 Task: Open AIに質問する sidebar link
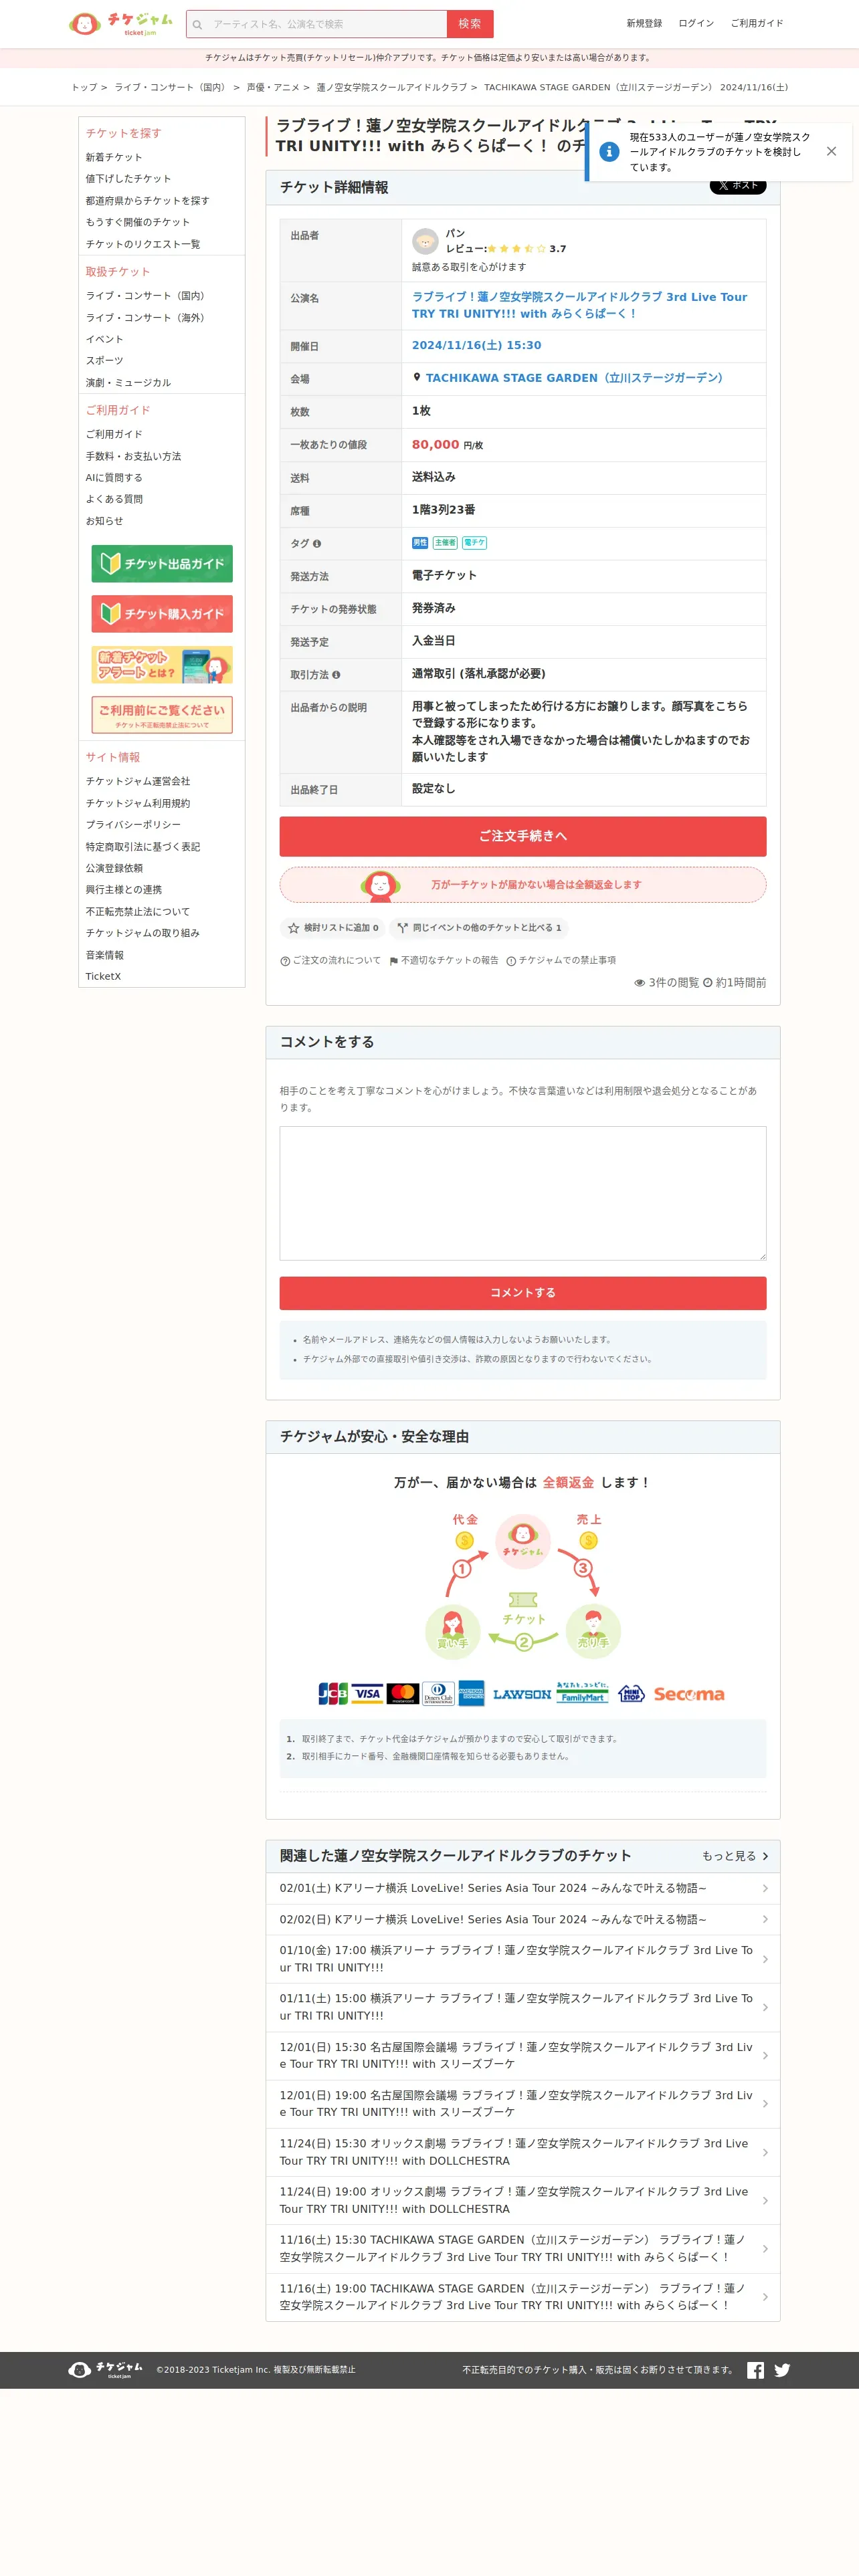(114, 478)
